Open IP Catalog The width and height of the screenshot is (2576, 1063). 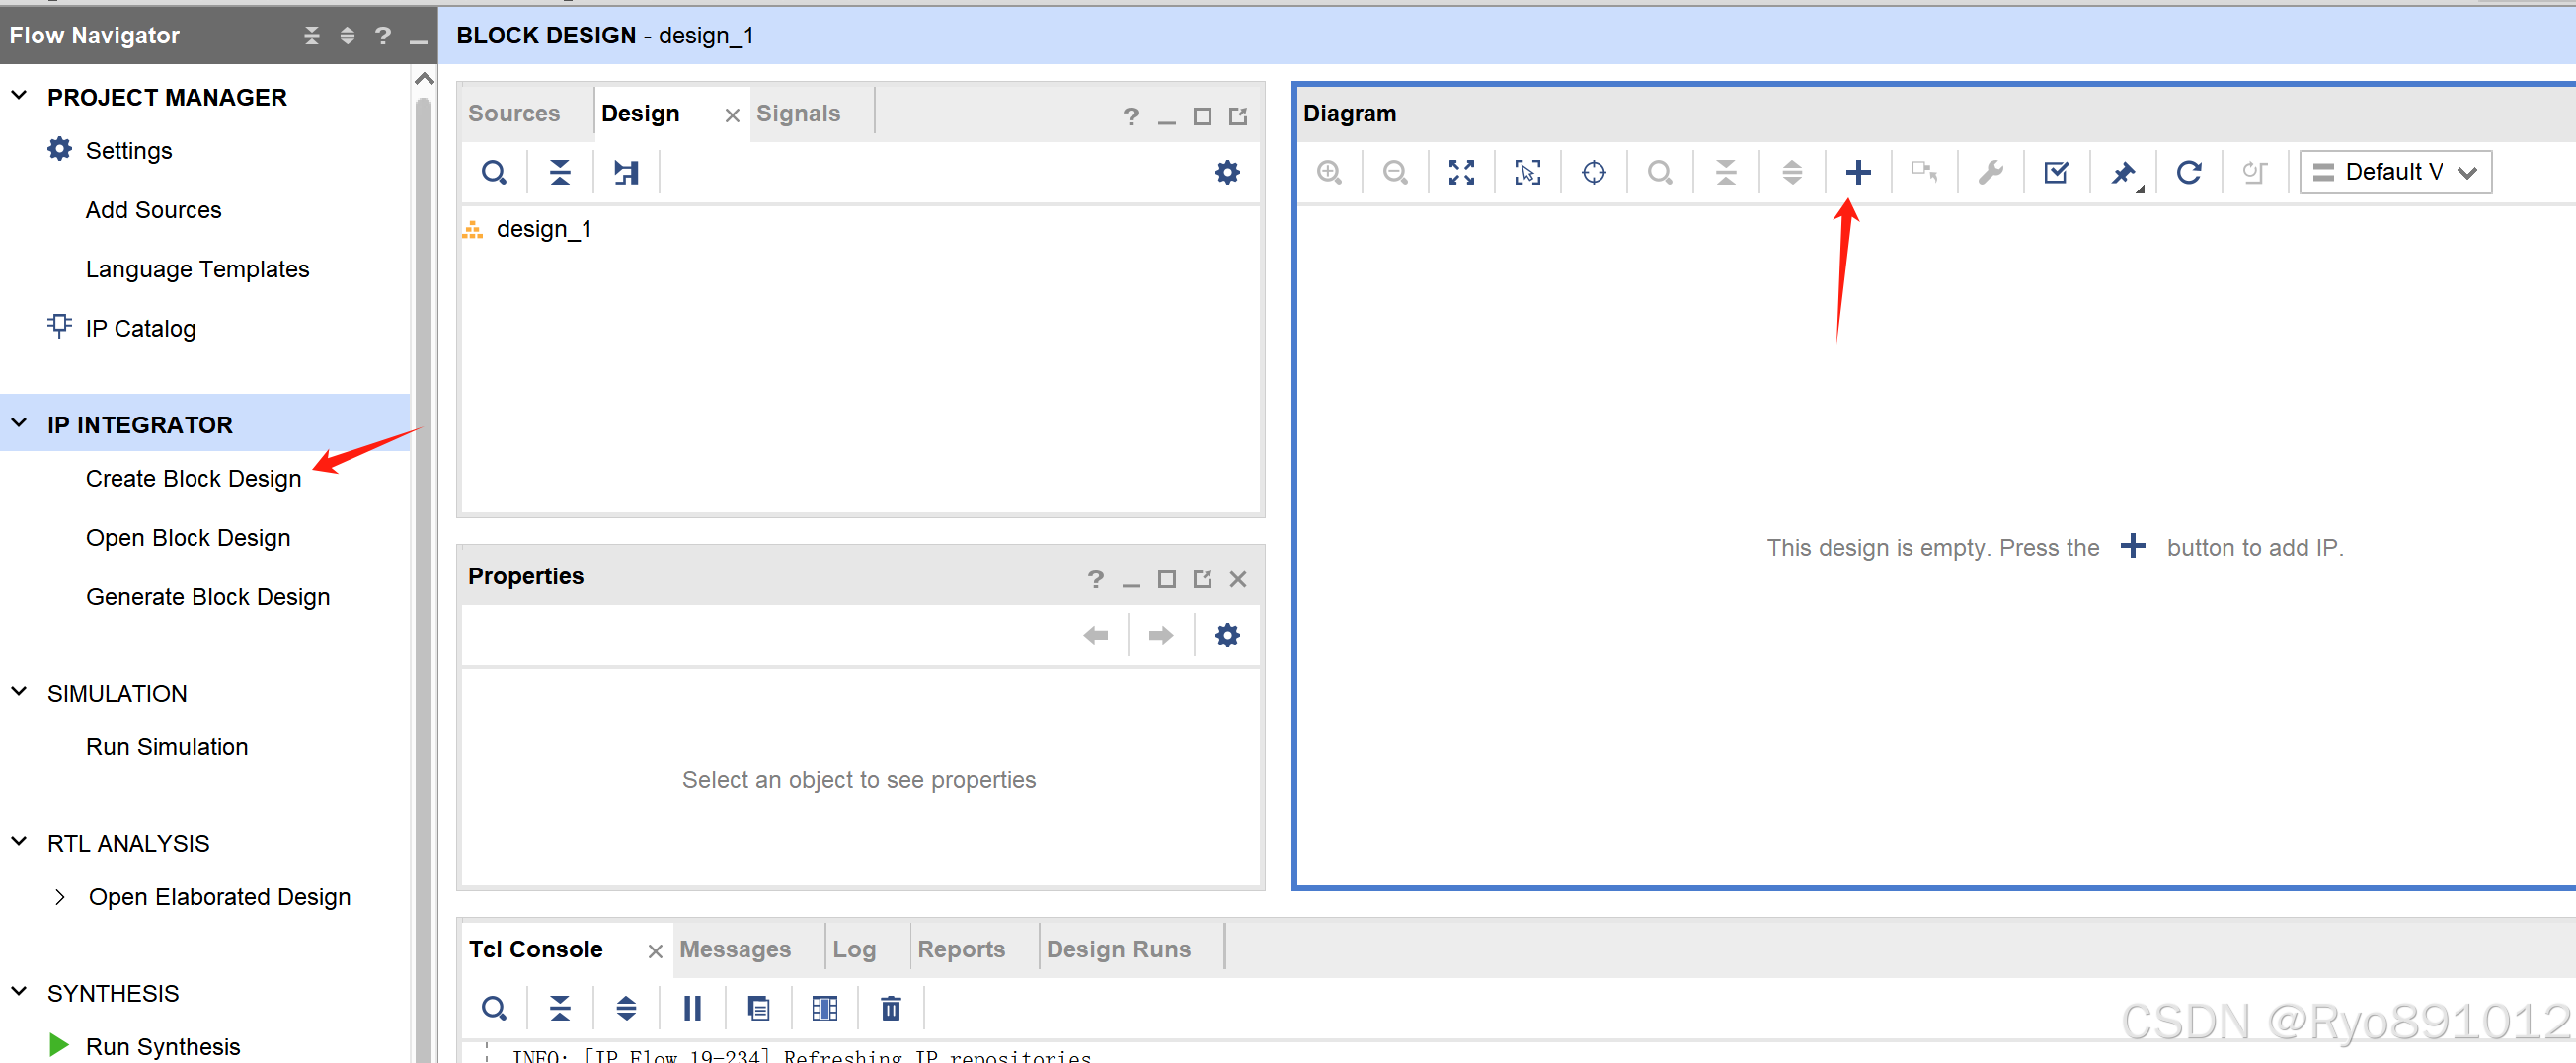pyautogui.click(x=140, y=328)
